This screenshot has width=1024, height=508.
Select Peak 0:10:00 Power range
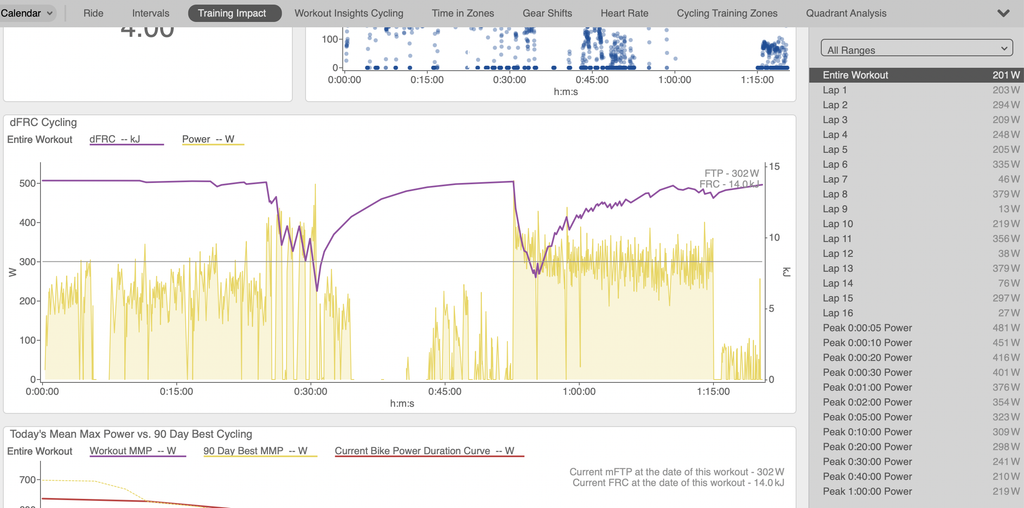(x=916, y=432)
